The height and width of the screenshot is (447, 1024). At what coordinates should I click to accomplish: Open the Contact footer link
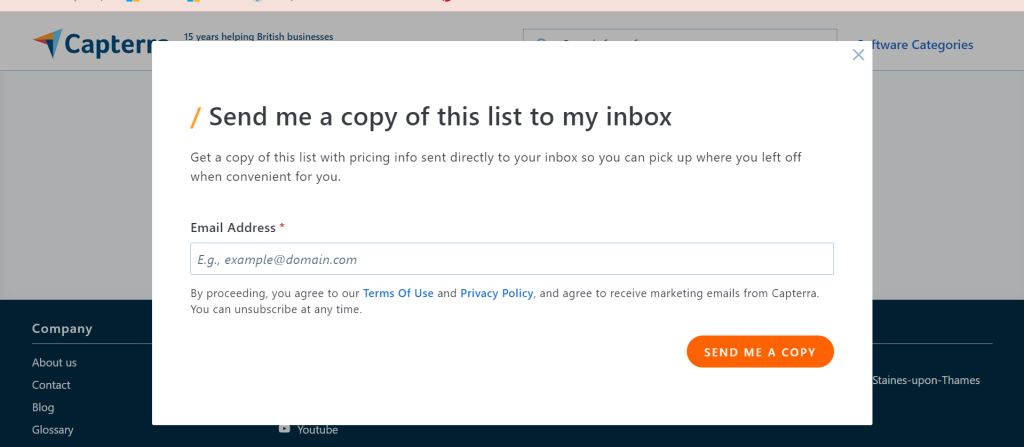(x=51, y=385)
